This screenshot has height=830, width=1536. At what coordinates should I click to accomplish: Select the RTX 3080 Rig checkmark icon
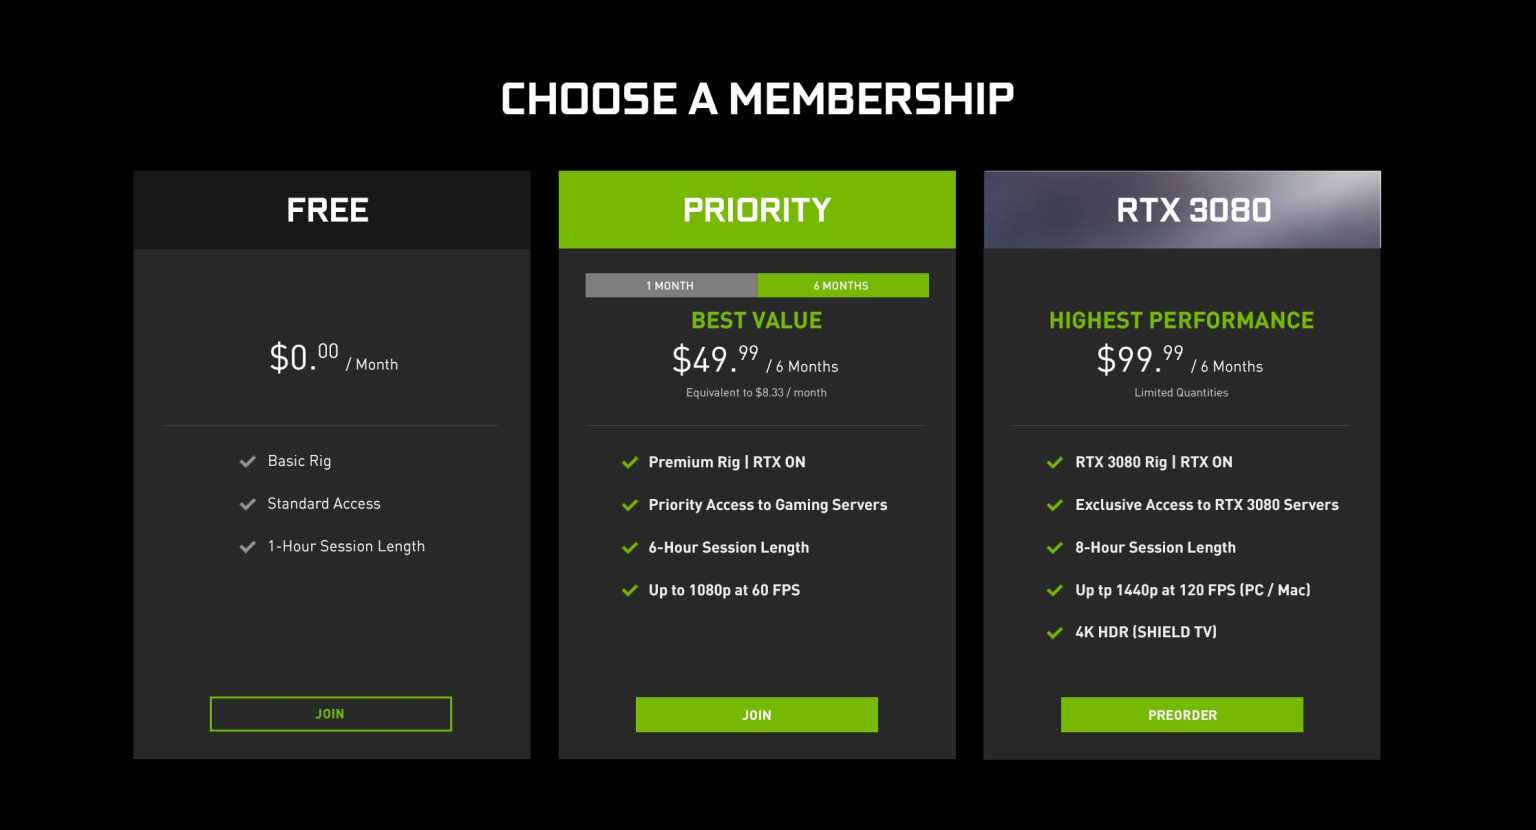point(1055,462)
